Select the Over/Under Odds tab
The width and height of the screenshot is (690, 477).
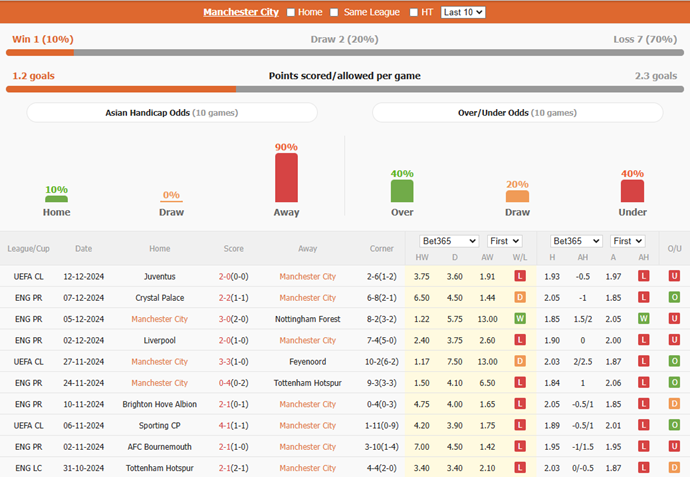pos(518,113)
